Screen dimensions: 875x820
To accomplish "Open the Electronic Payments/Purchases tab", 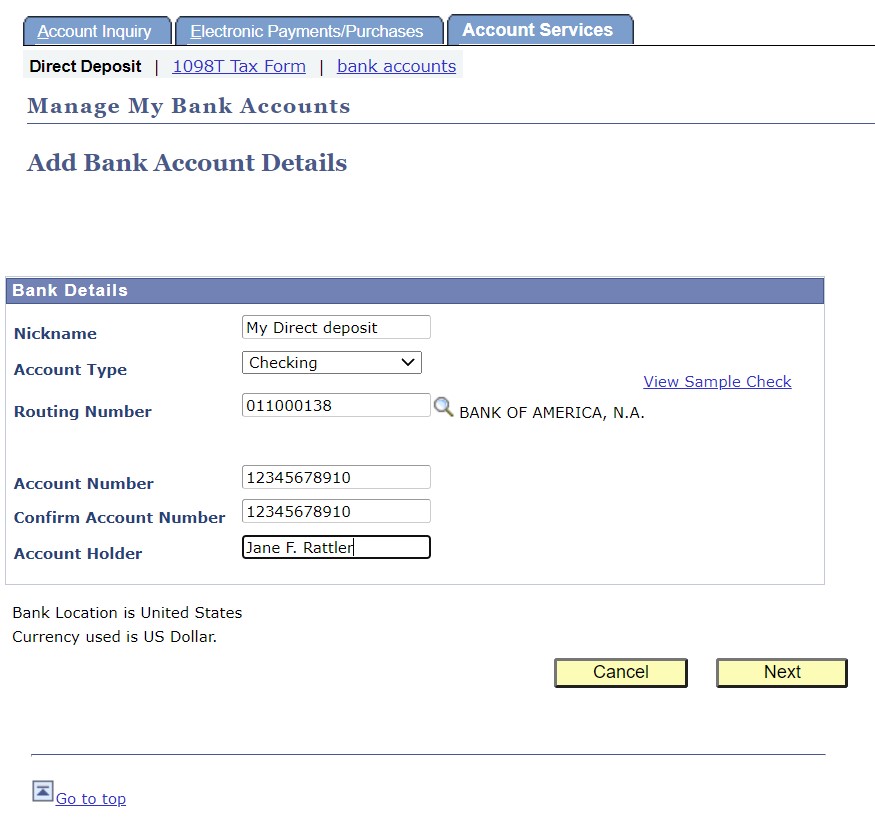I will click(308, 30).
